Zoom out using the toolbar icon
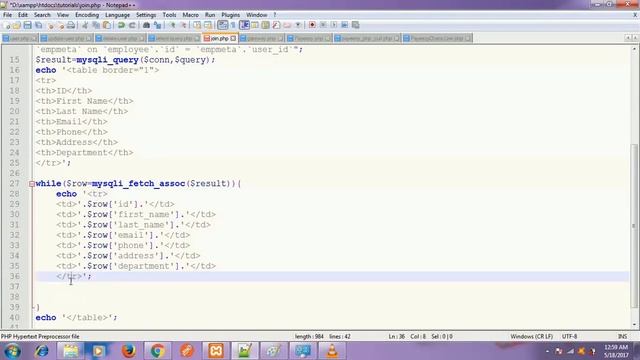This screenshot has height=360, width=640. point(183,25)
